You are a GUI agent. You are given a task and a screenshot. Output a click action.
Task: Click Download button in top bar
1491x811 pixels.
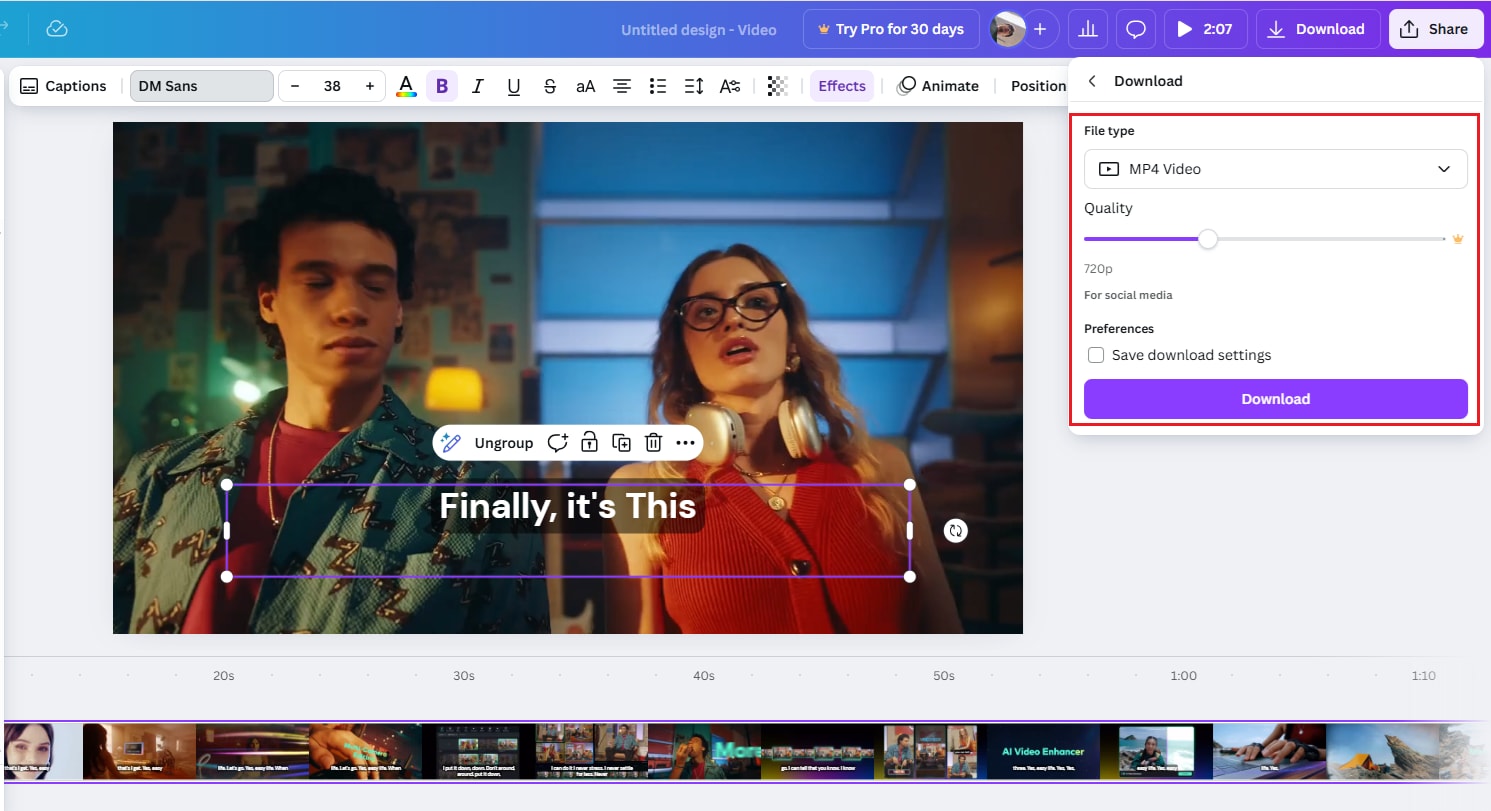click(x=1318, y=29)
